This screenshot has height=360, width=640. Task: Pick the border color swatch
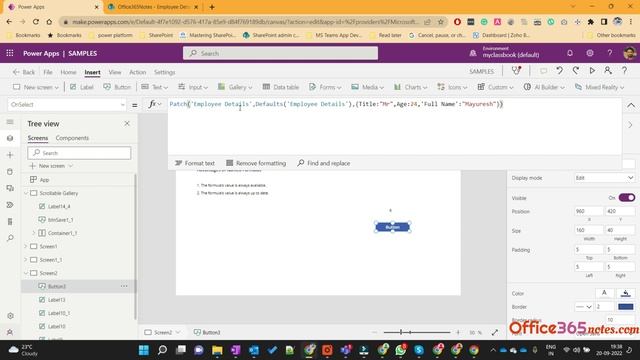626,307
